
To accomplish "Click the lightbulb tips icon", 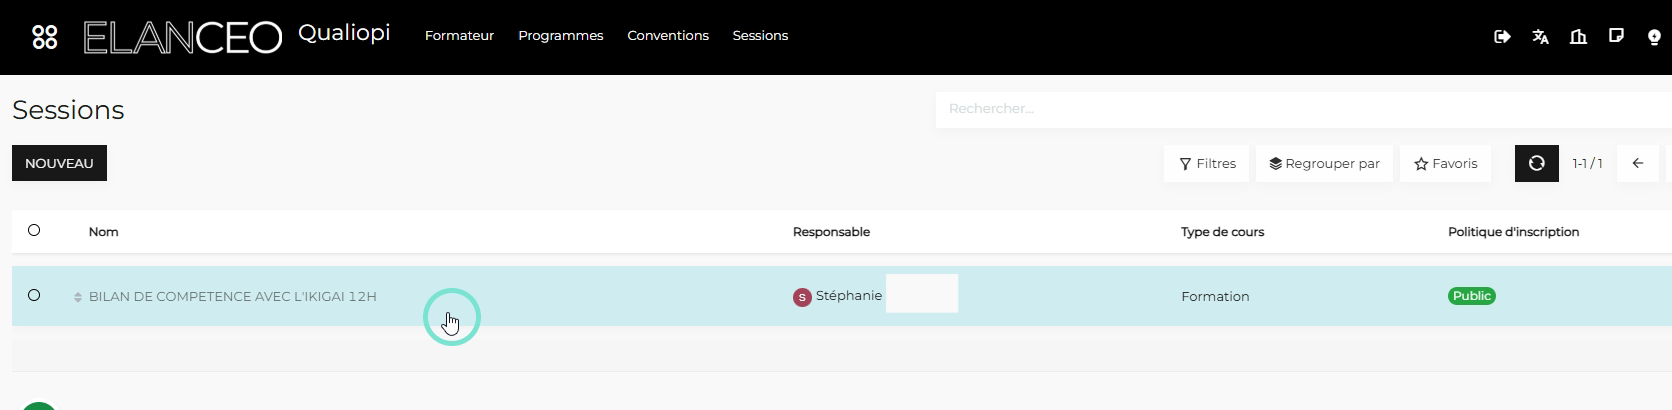I will coord(1654,37).
